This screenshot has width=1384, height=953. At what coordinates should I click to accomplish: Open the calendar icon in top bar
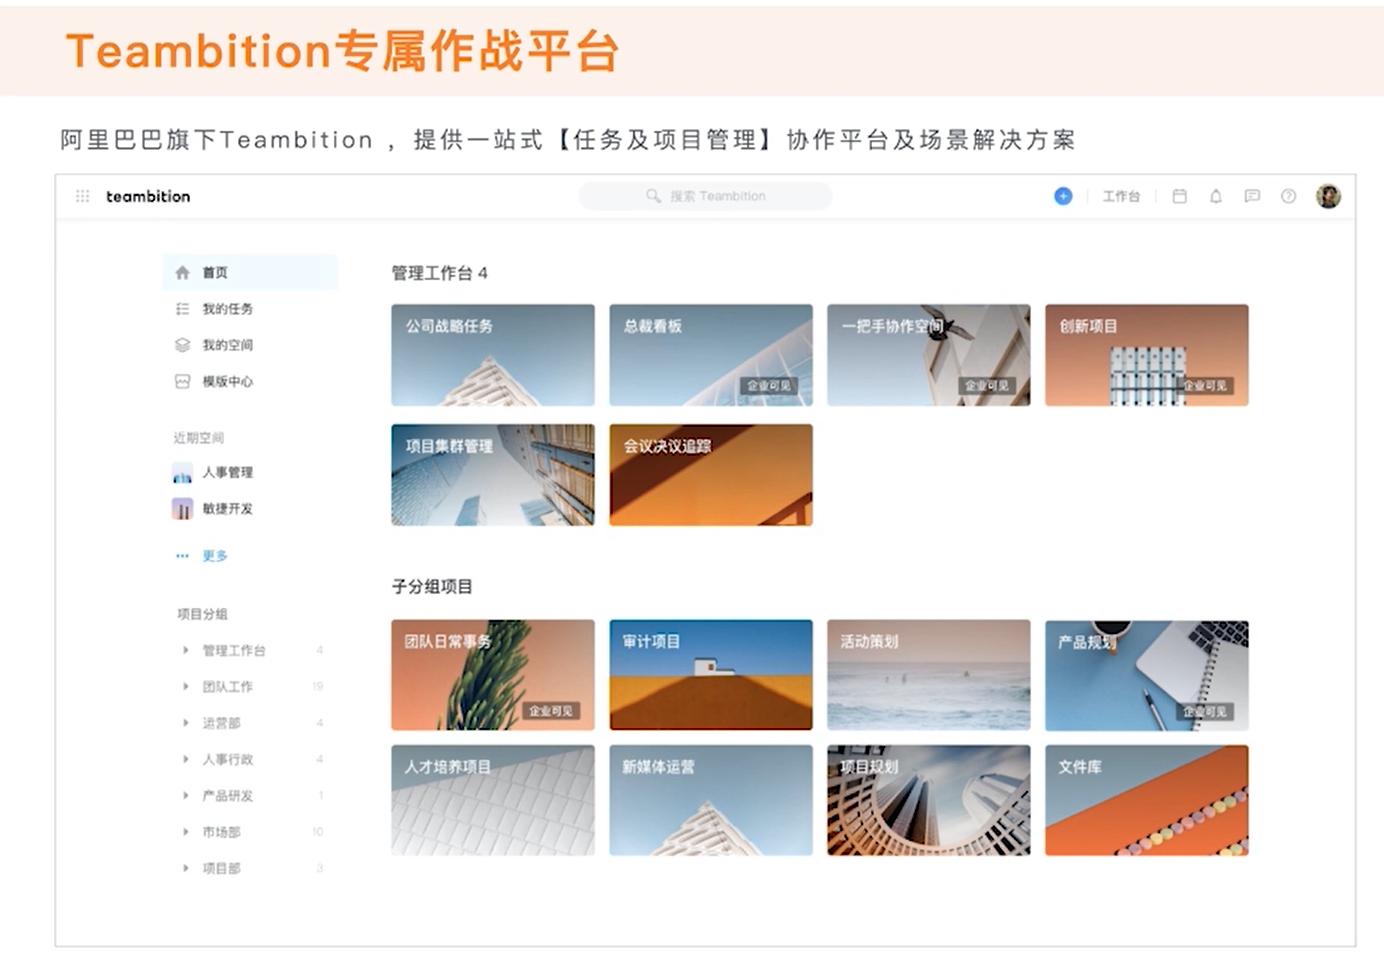pos(1179,196)
